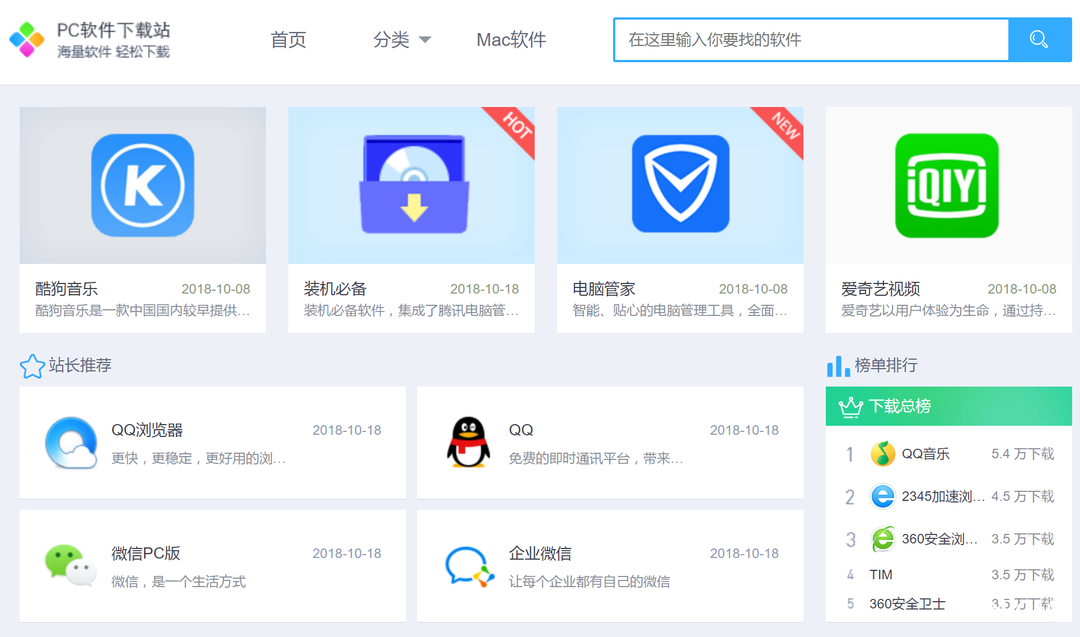Click the 微信PC版 chat bubbles icon
Screen dimensions: 1080x637
click(71, 565)
